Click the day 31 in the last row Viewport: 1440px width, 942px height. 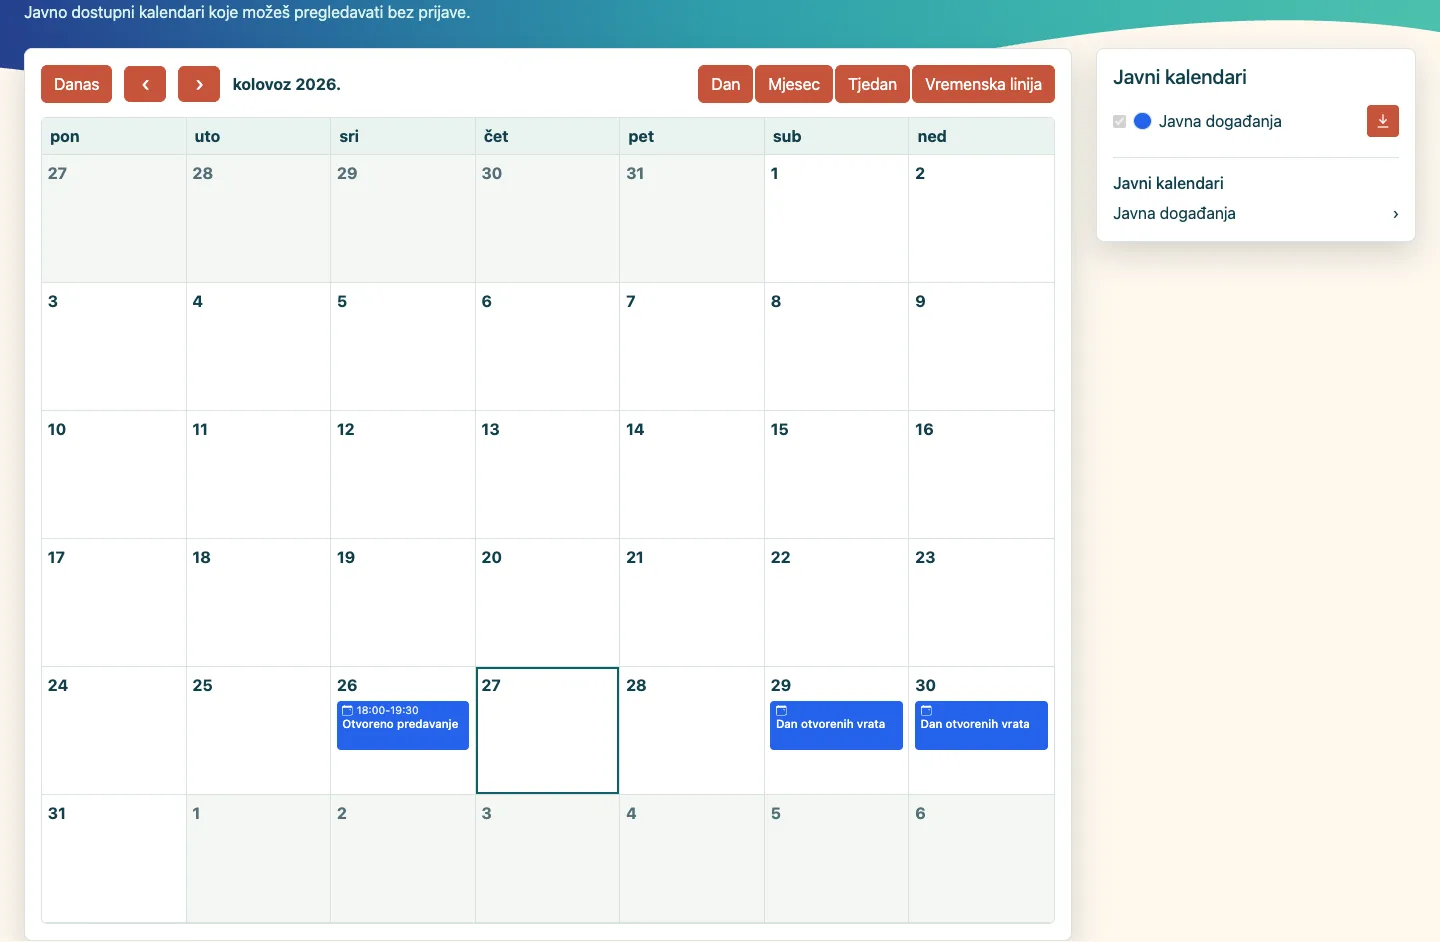(57, 813)
